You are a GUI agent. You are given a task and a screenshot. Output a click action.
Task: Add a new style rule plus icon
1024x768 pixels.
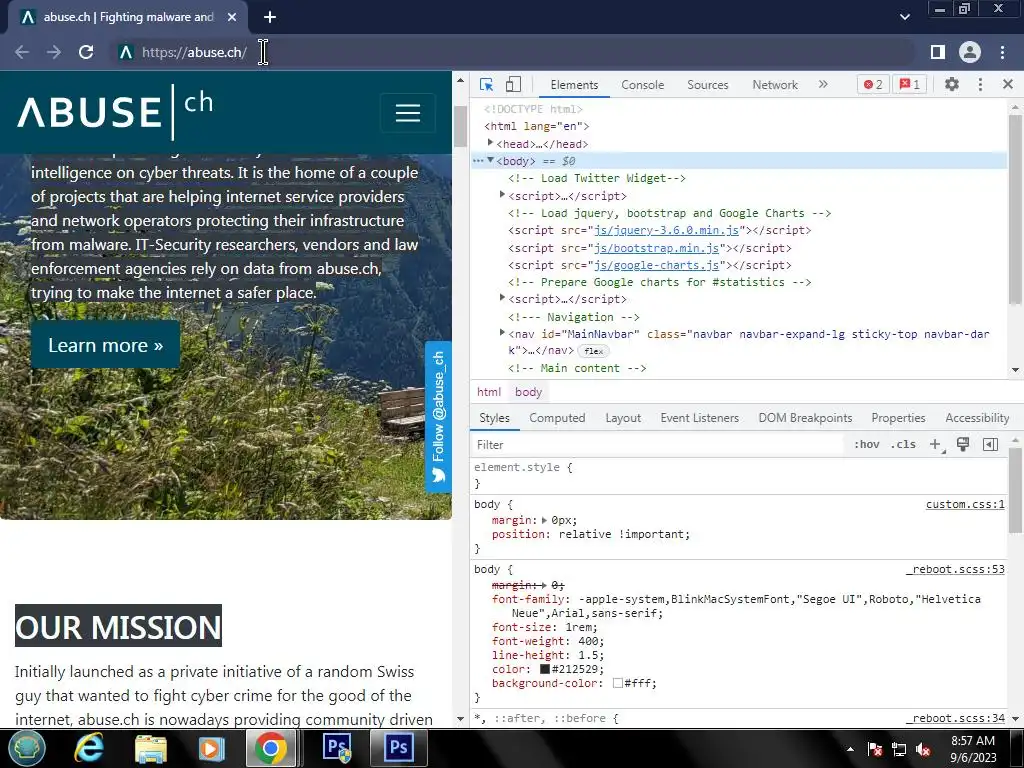(936, 445)
